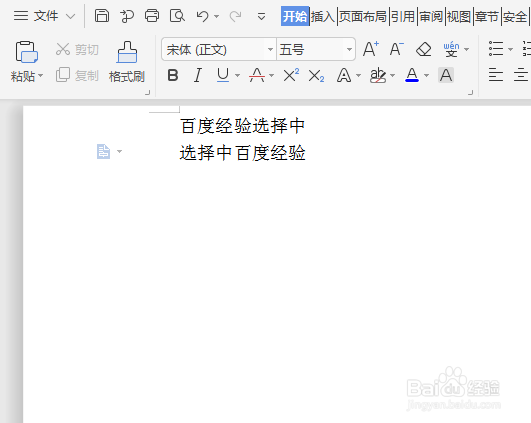Click the 粘贴 clipboard icon
The height and width of the screenshot is (423, 531).
click(x=26, y=52)
